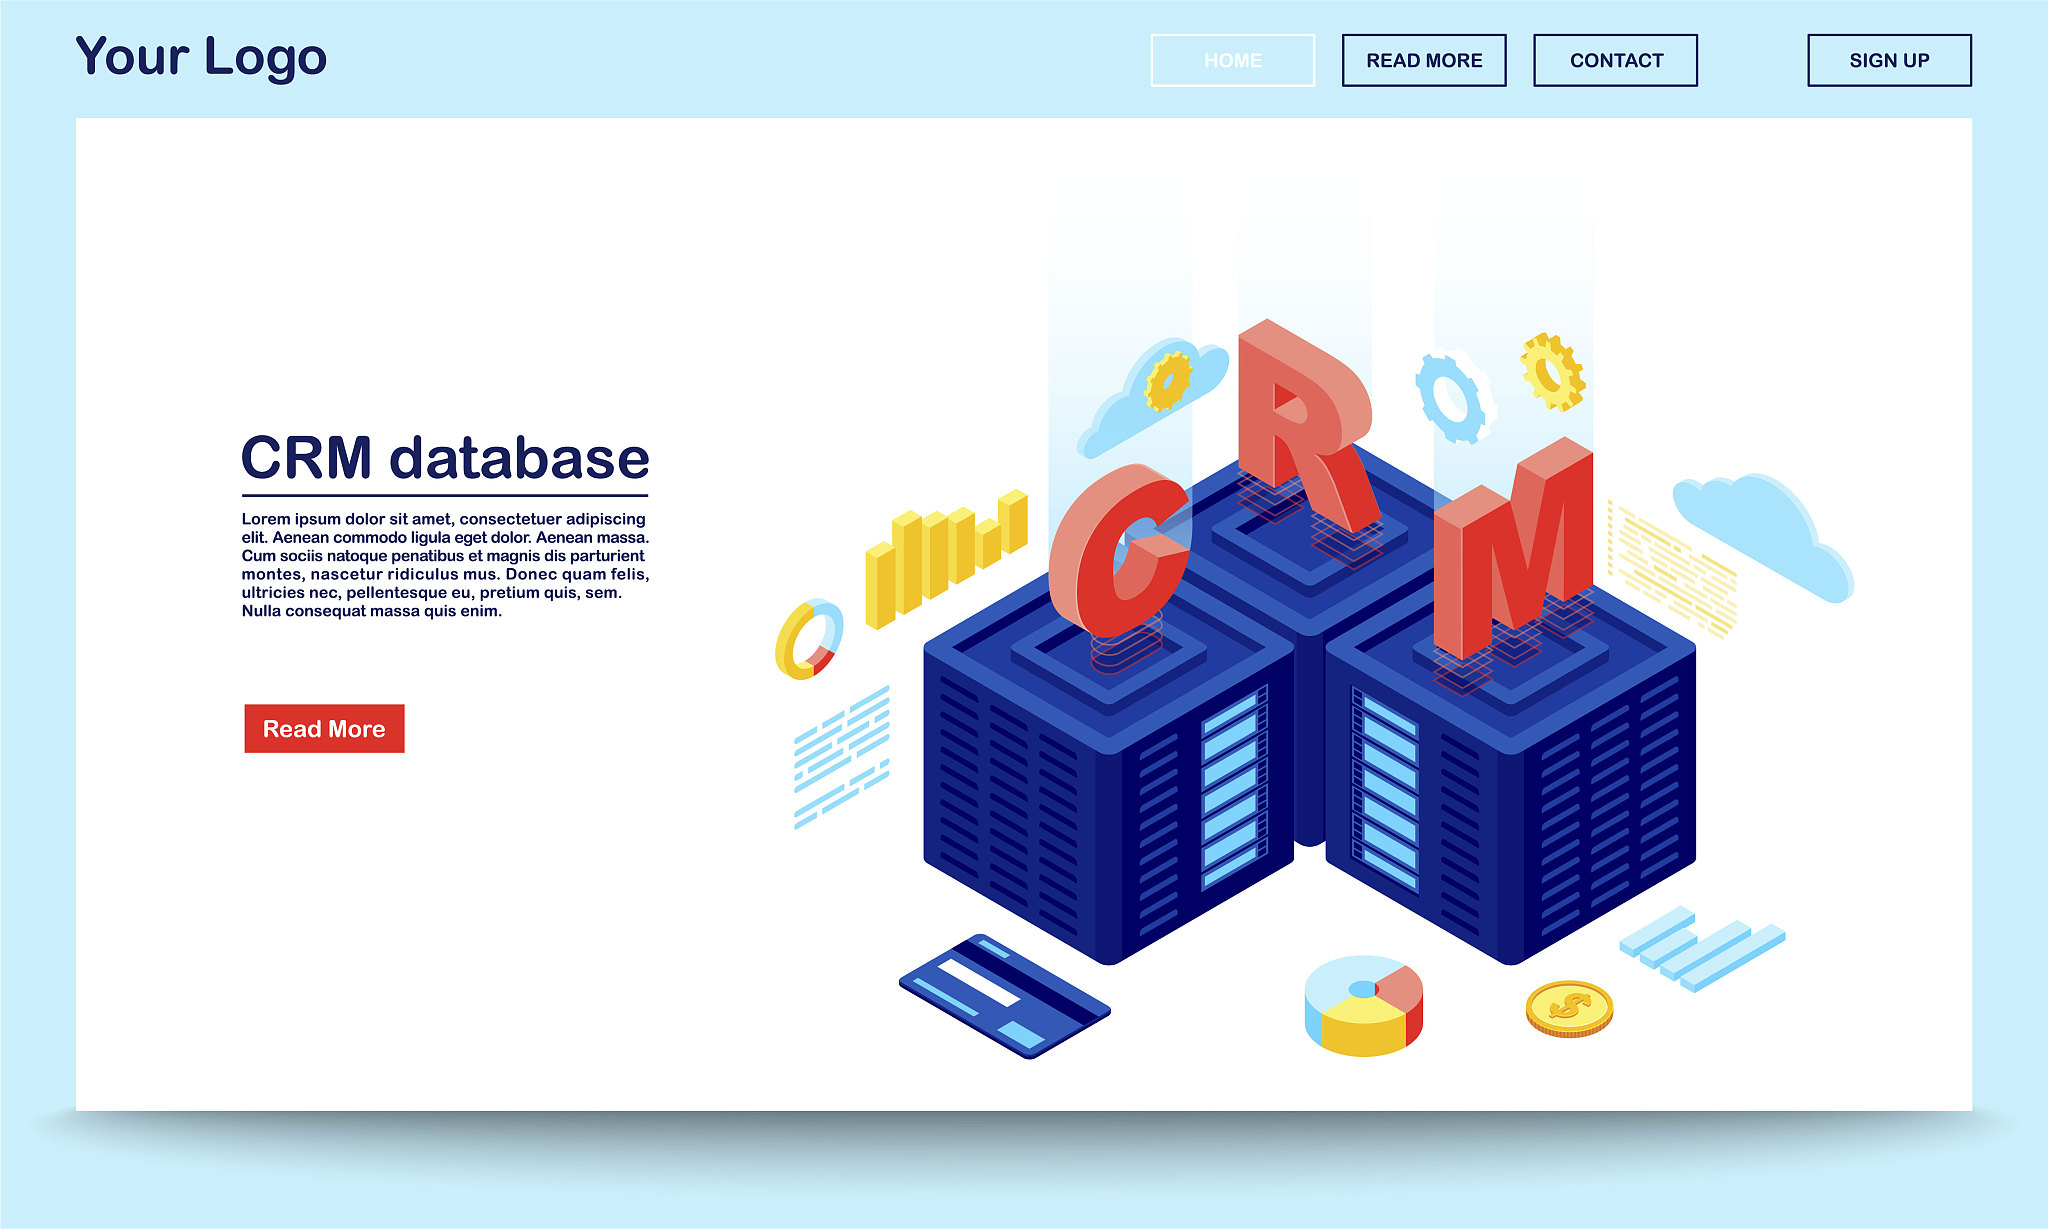Click the Your Logo brand text
2048x1229 pixels.
point(201,57)
